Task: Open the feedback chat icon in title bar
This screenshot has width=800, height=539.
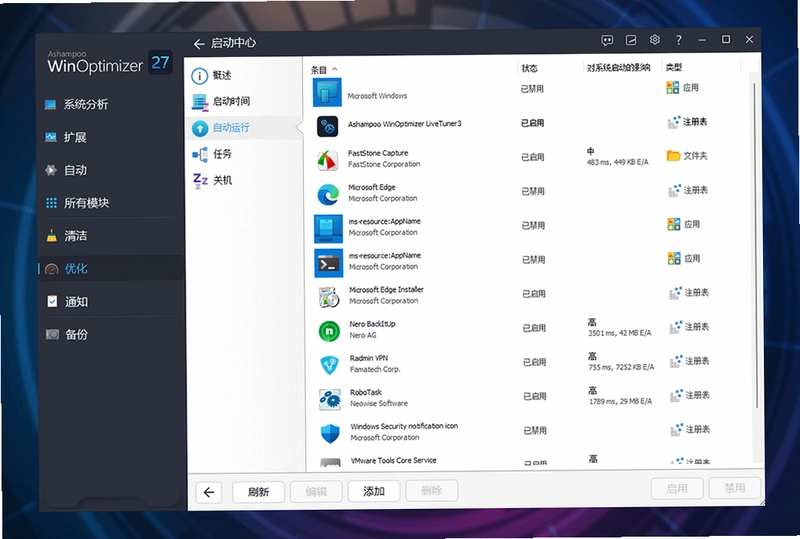Action: [607, 40]
